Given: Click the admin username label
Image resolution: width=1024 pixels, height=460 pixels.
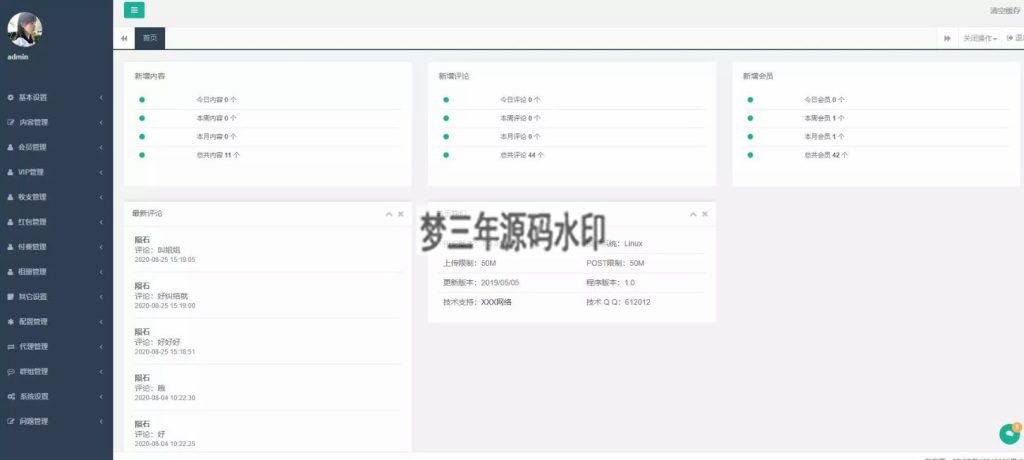Looking at the screenshot, I should click(18, 57).
